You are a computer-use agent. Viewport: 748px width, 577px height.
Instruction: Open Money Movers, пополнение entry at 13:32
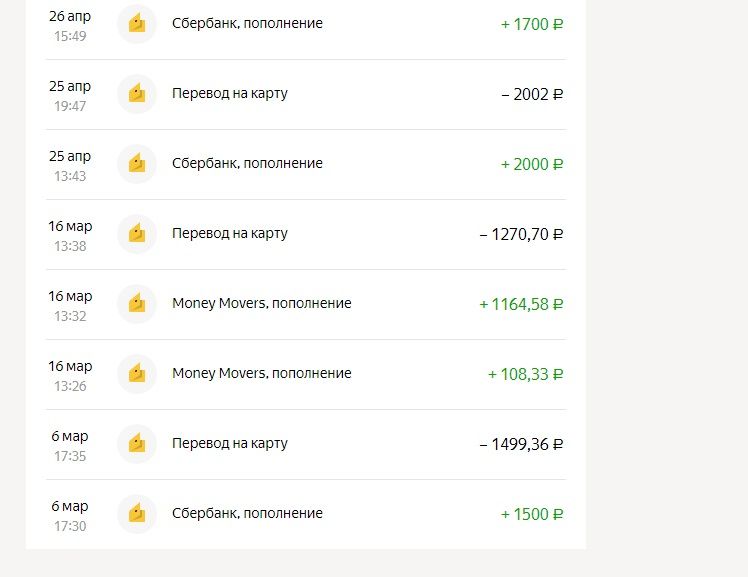[261, 303]
